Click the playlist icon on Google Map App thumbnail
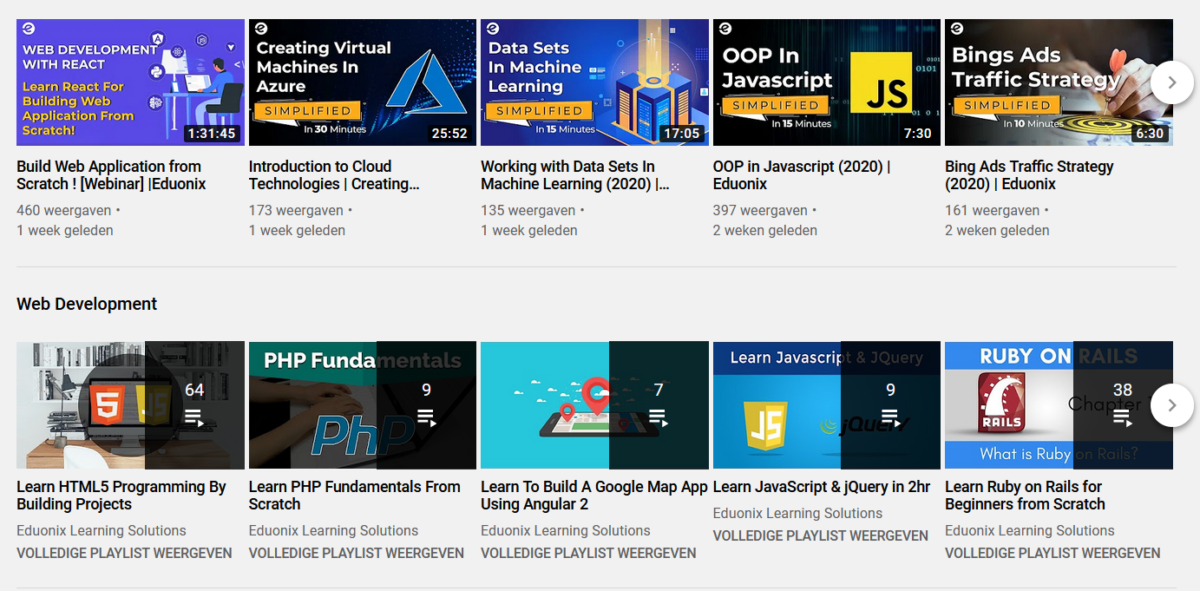Image resolution: width=1200 pixels, height=591 pixels. pyautogui.click(x=658, y=417)
